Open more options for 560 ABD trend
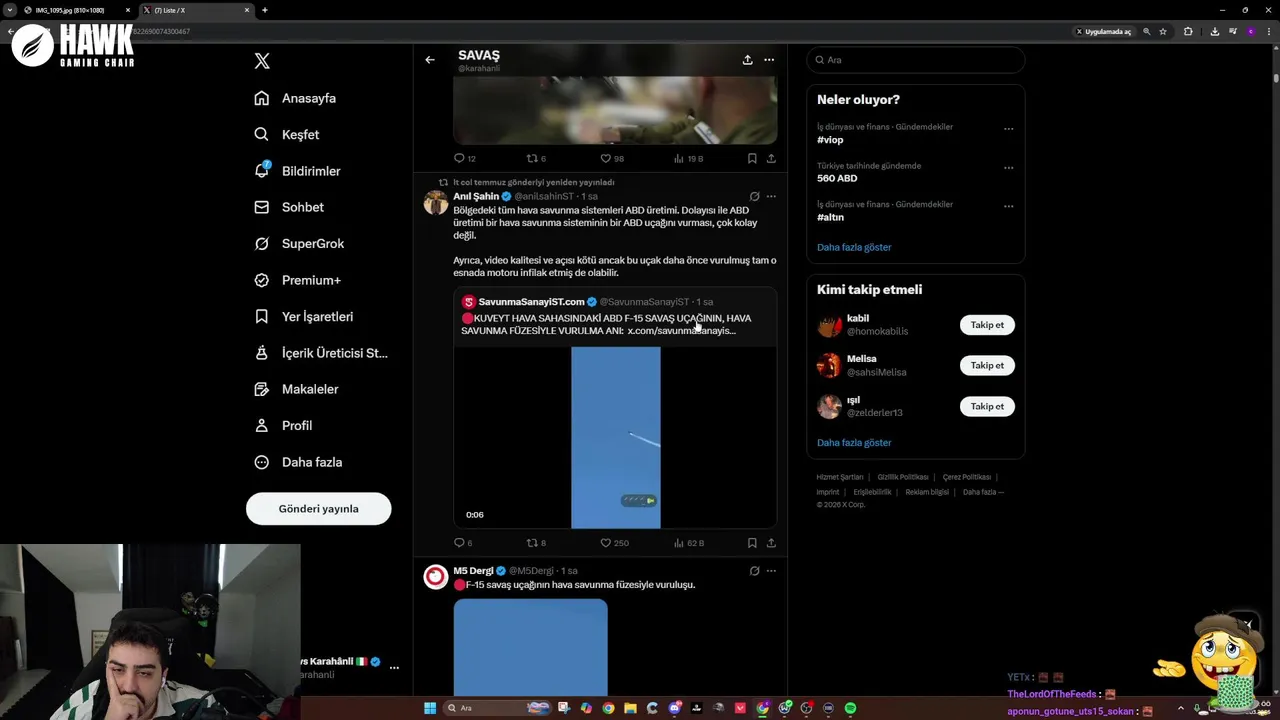Screen dimensions: 1280x720 [x=1008, y=168]
